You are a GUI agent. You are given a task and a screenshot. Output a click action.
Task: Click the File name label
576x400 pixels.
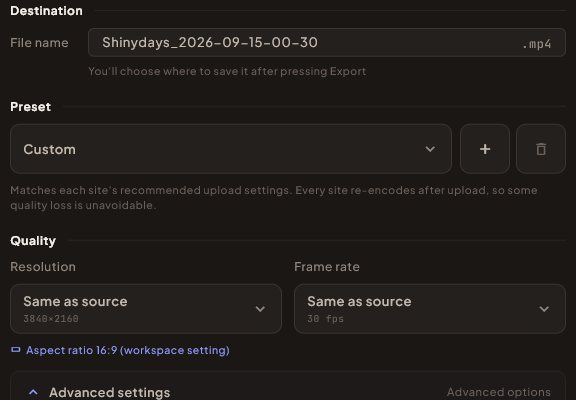(x=39, y=43)
